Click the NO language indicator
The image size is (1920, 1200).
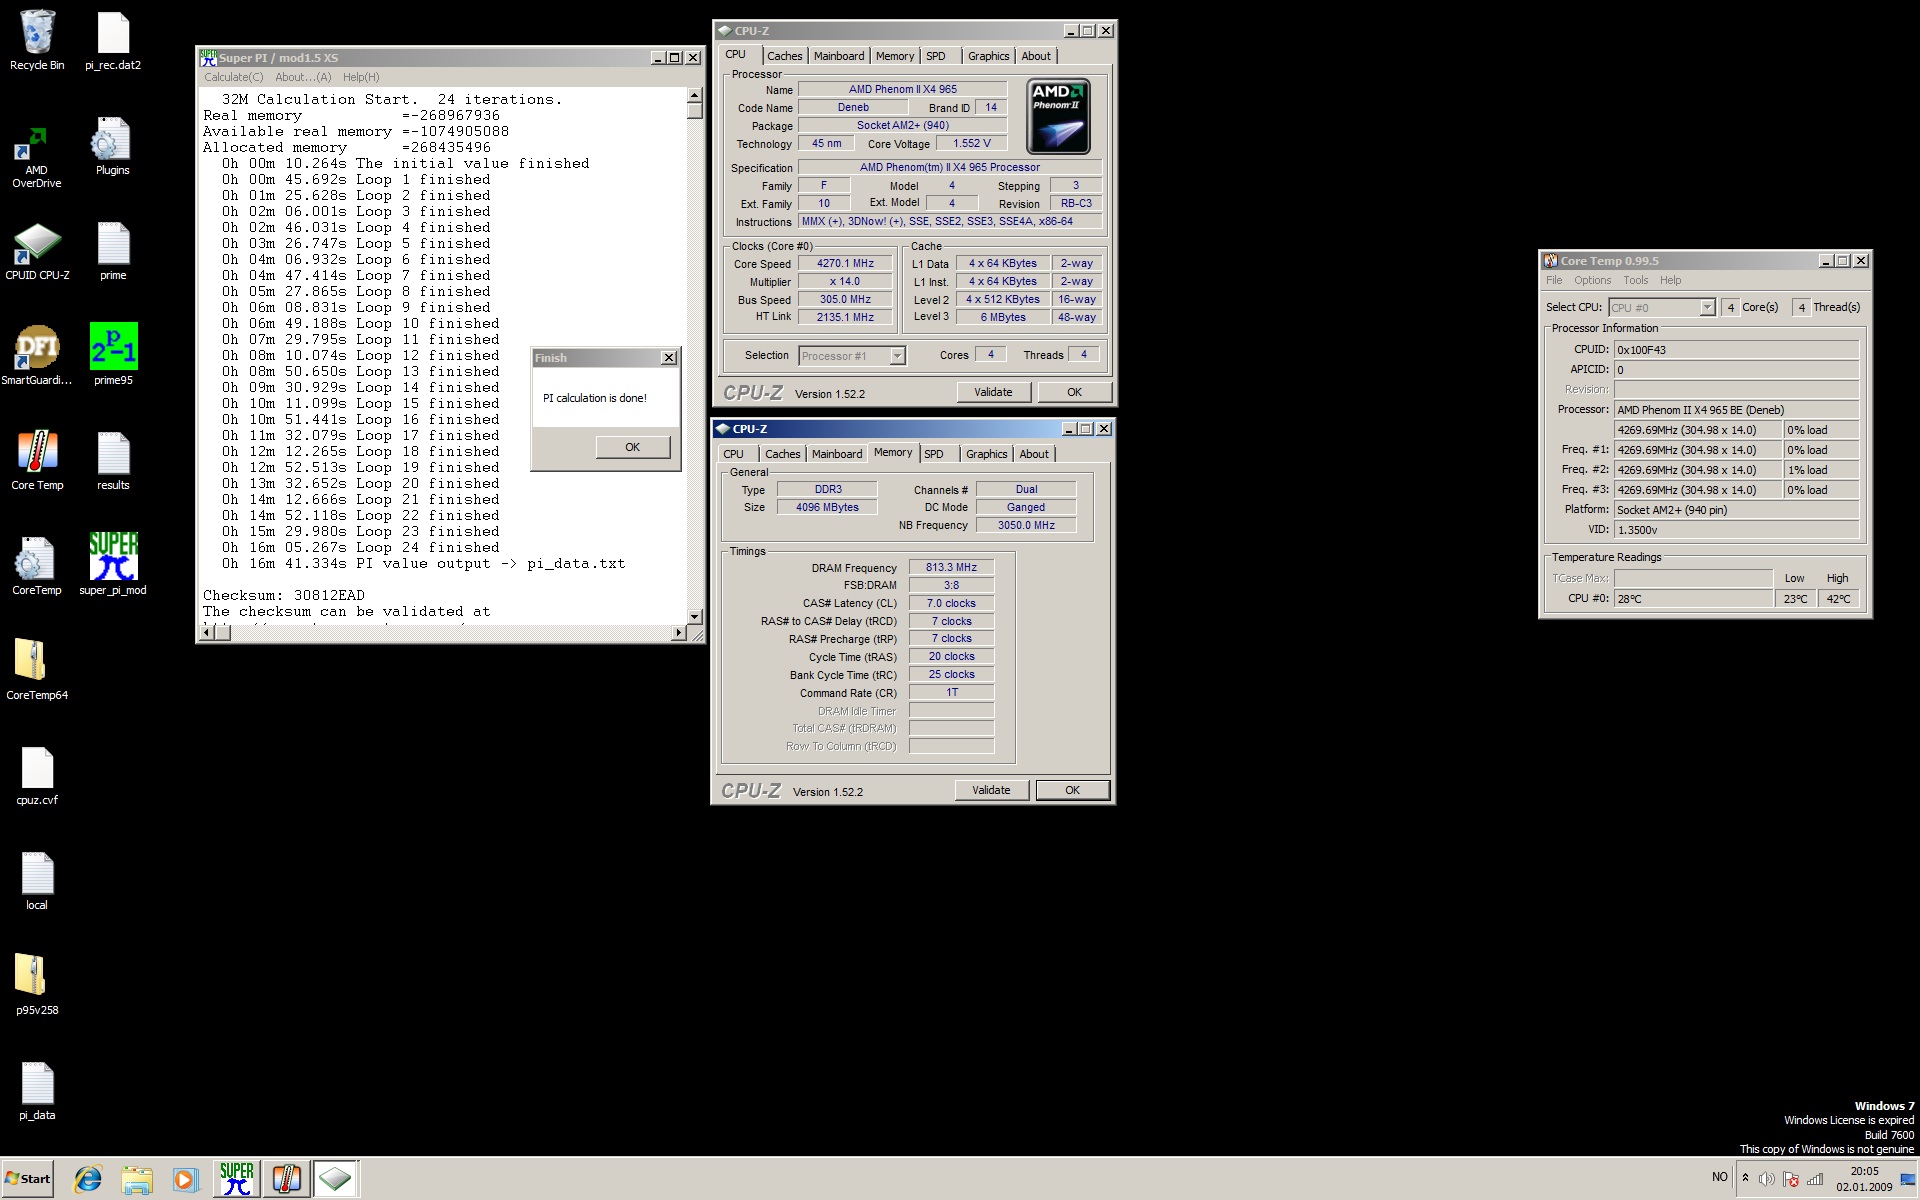[x=1719, y=1177]
